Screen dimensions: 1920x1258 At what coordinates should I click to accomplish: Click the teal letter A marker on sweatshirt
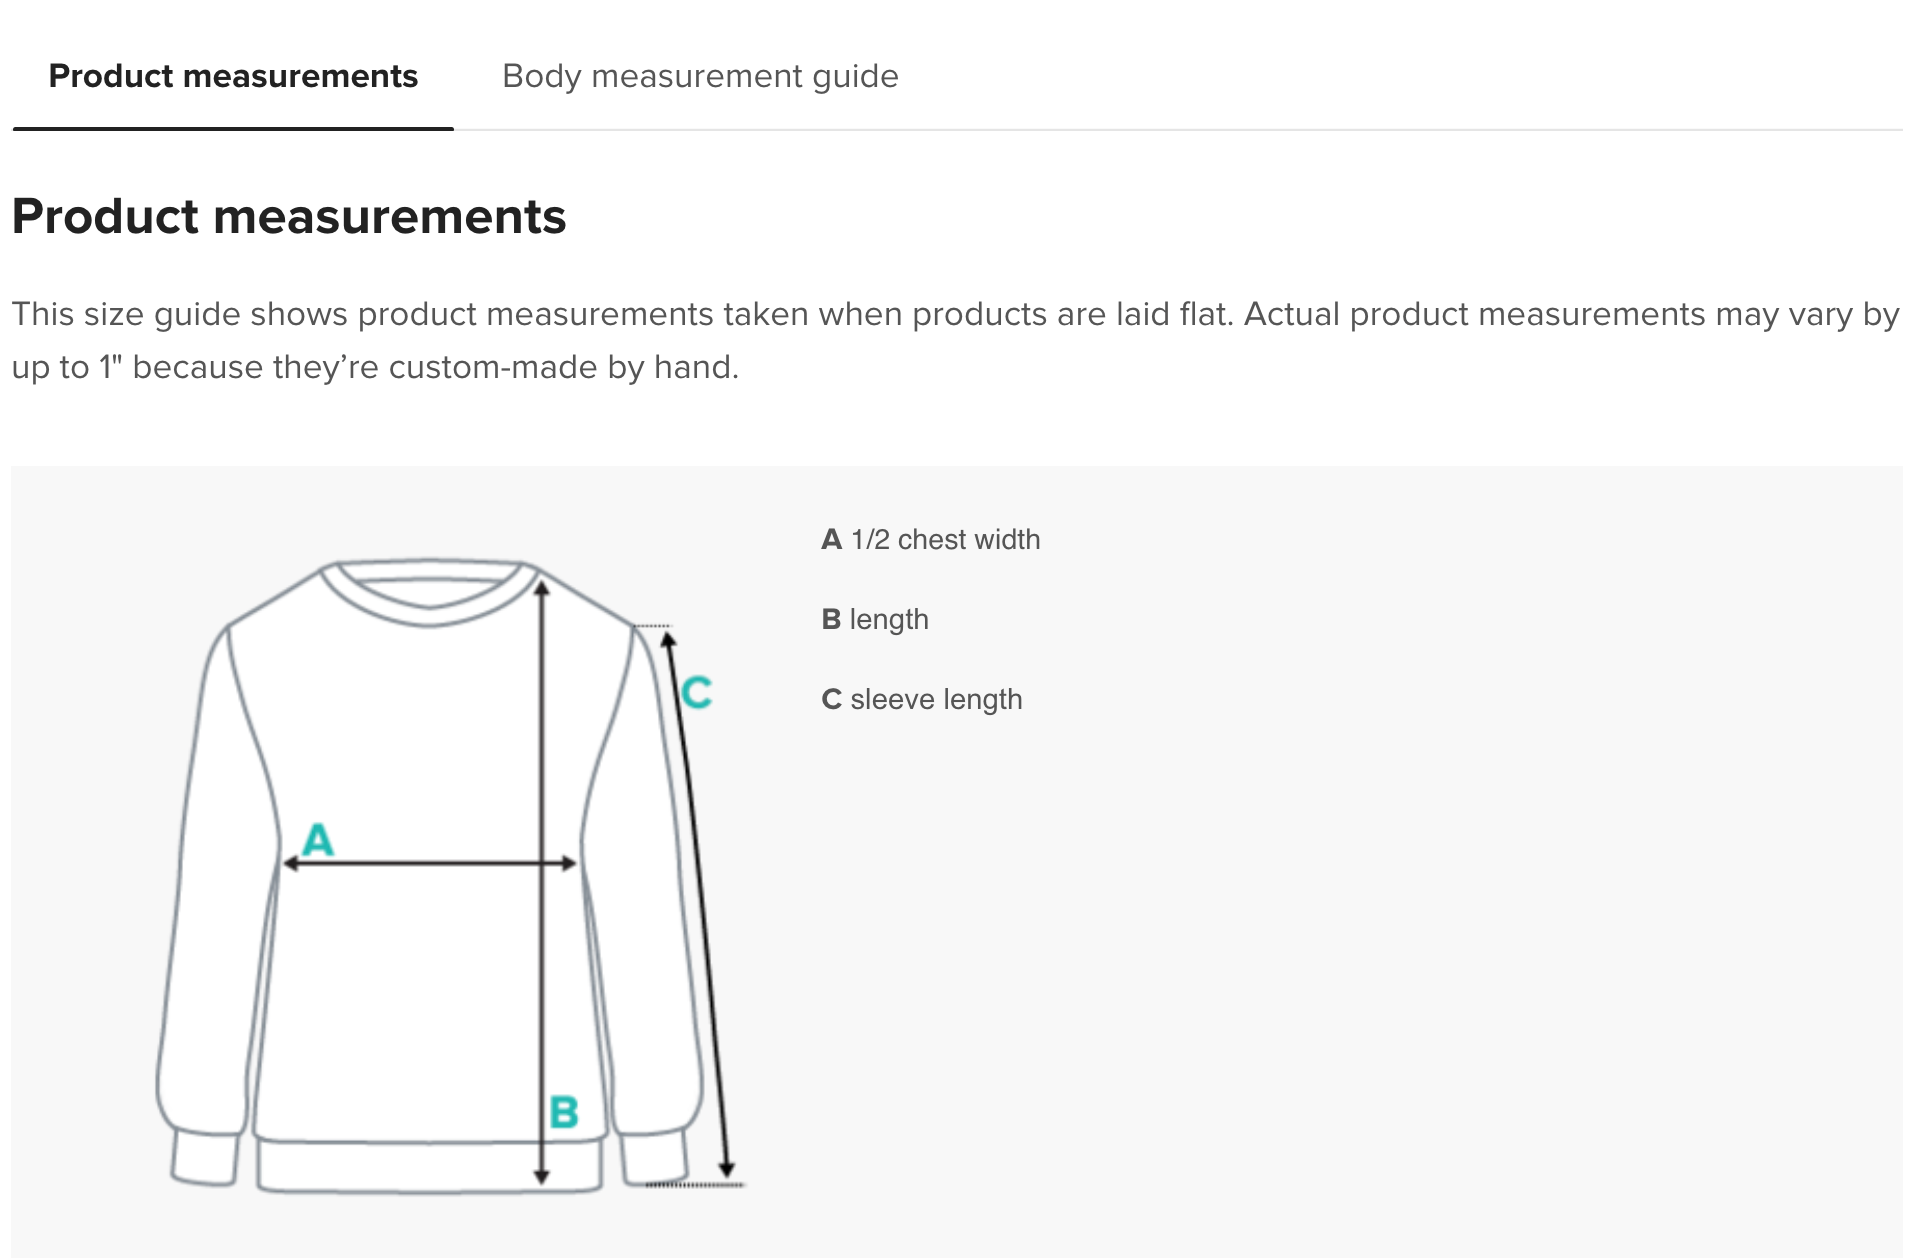318,839
